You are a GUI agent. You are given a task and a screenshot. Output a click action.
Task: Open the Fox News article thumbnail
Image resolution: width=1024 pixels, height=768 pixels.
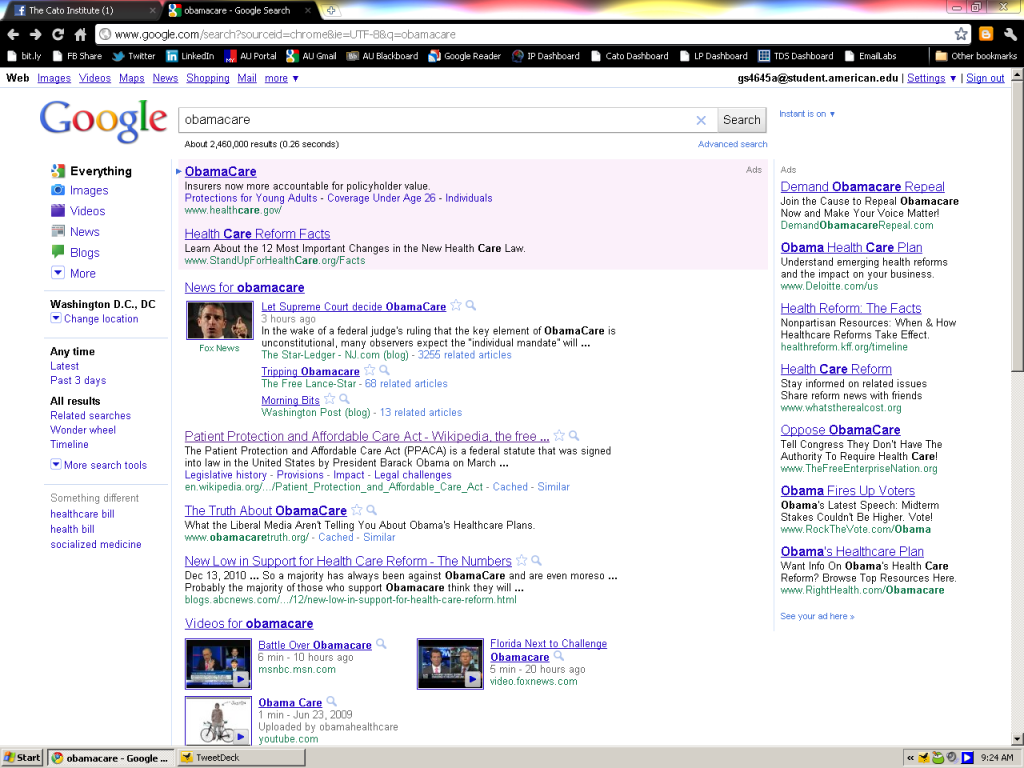point(219,320)
